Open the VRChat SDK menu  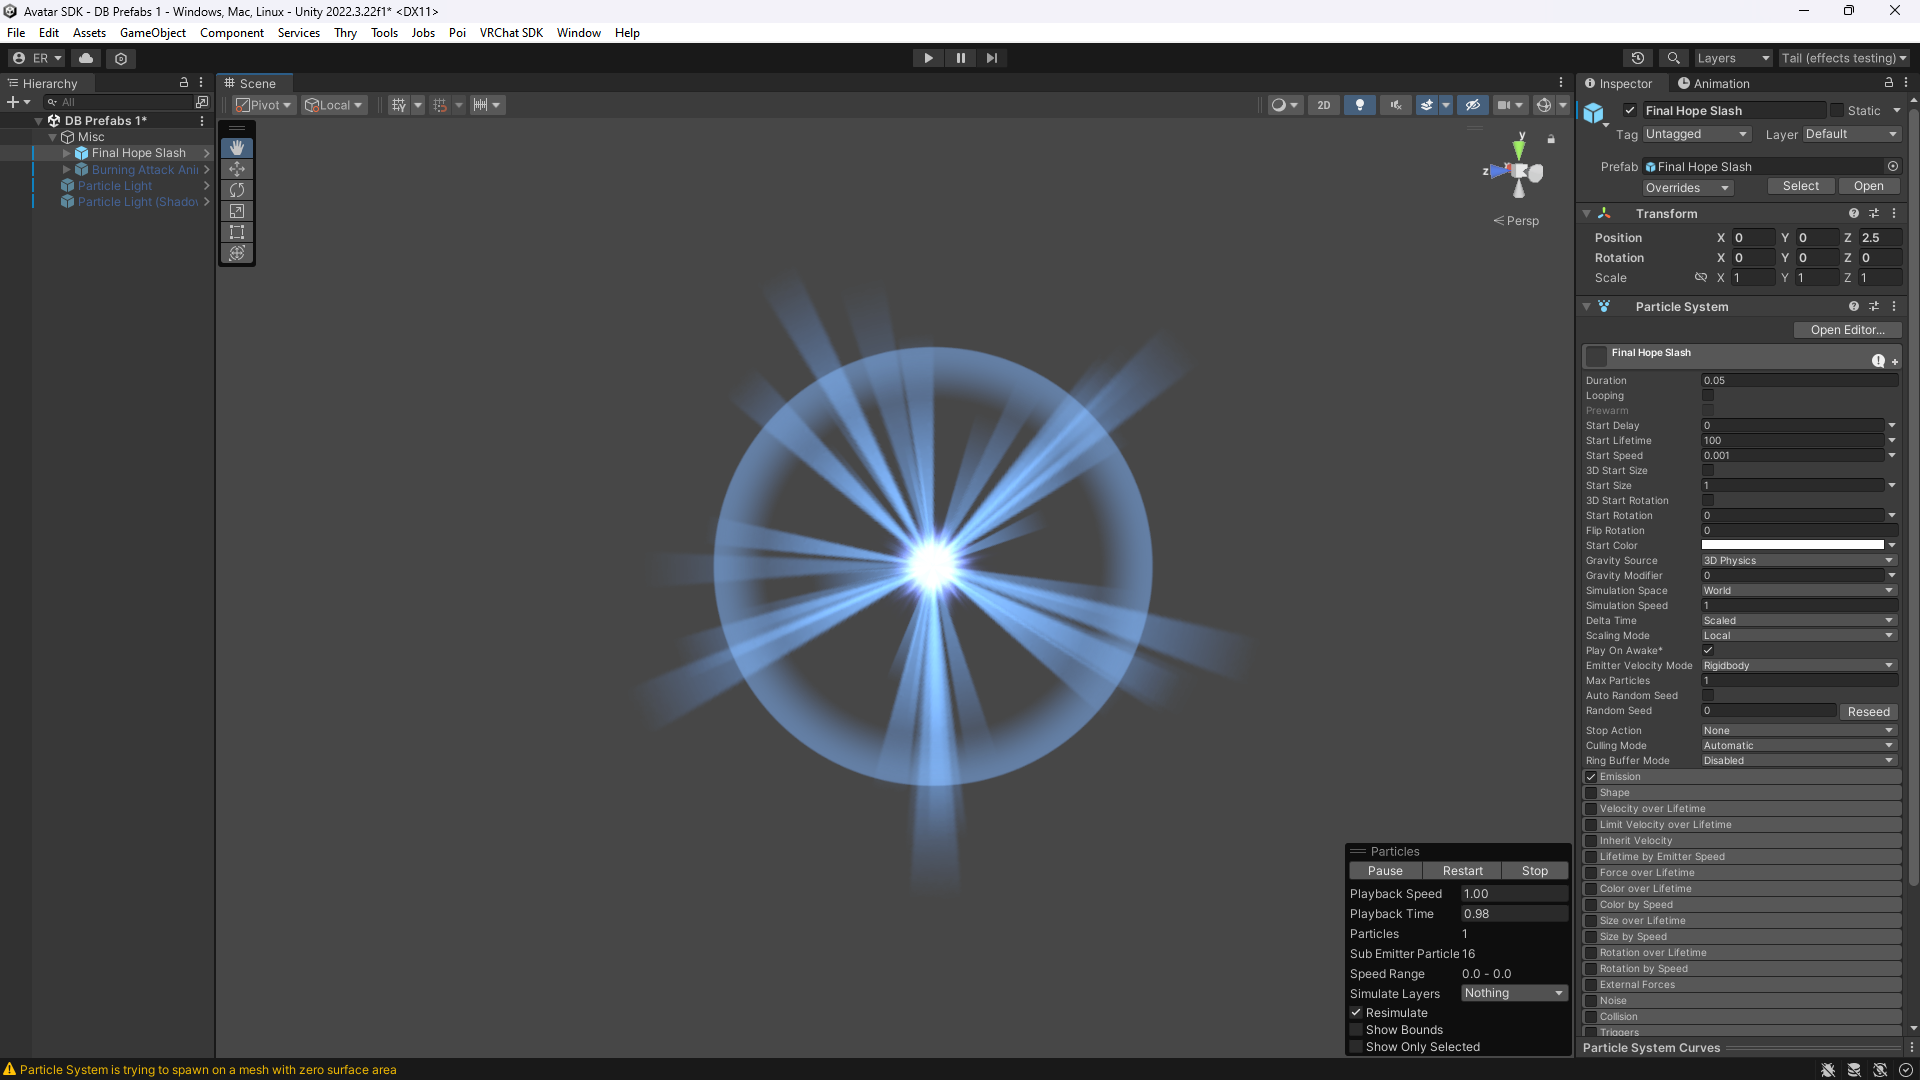[x=511, y=33]
